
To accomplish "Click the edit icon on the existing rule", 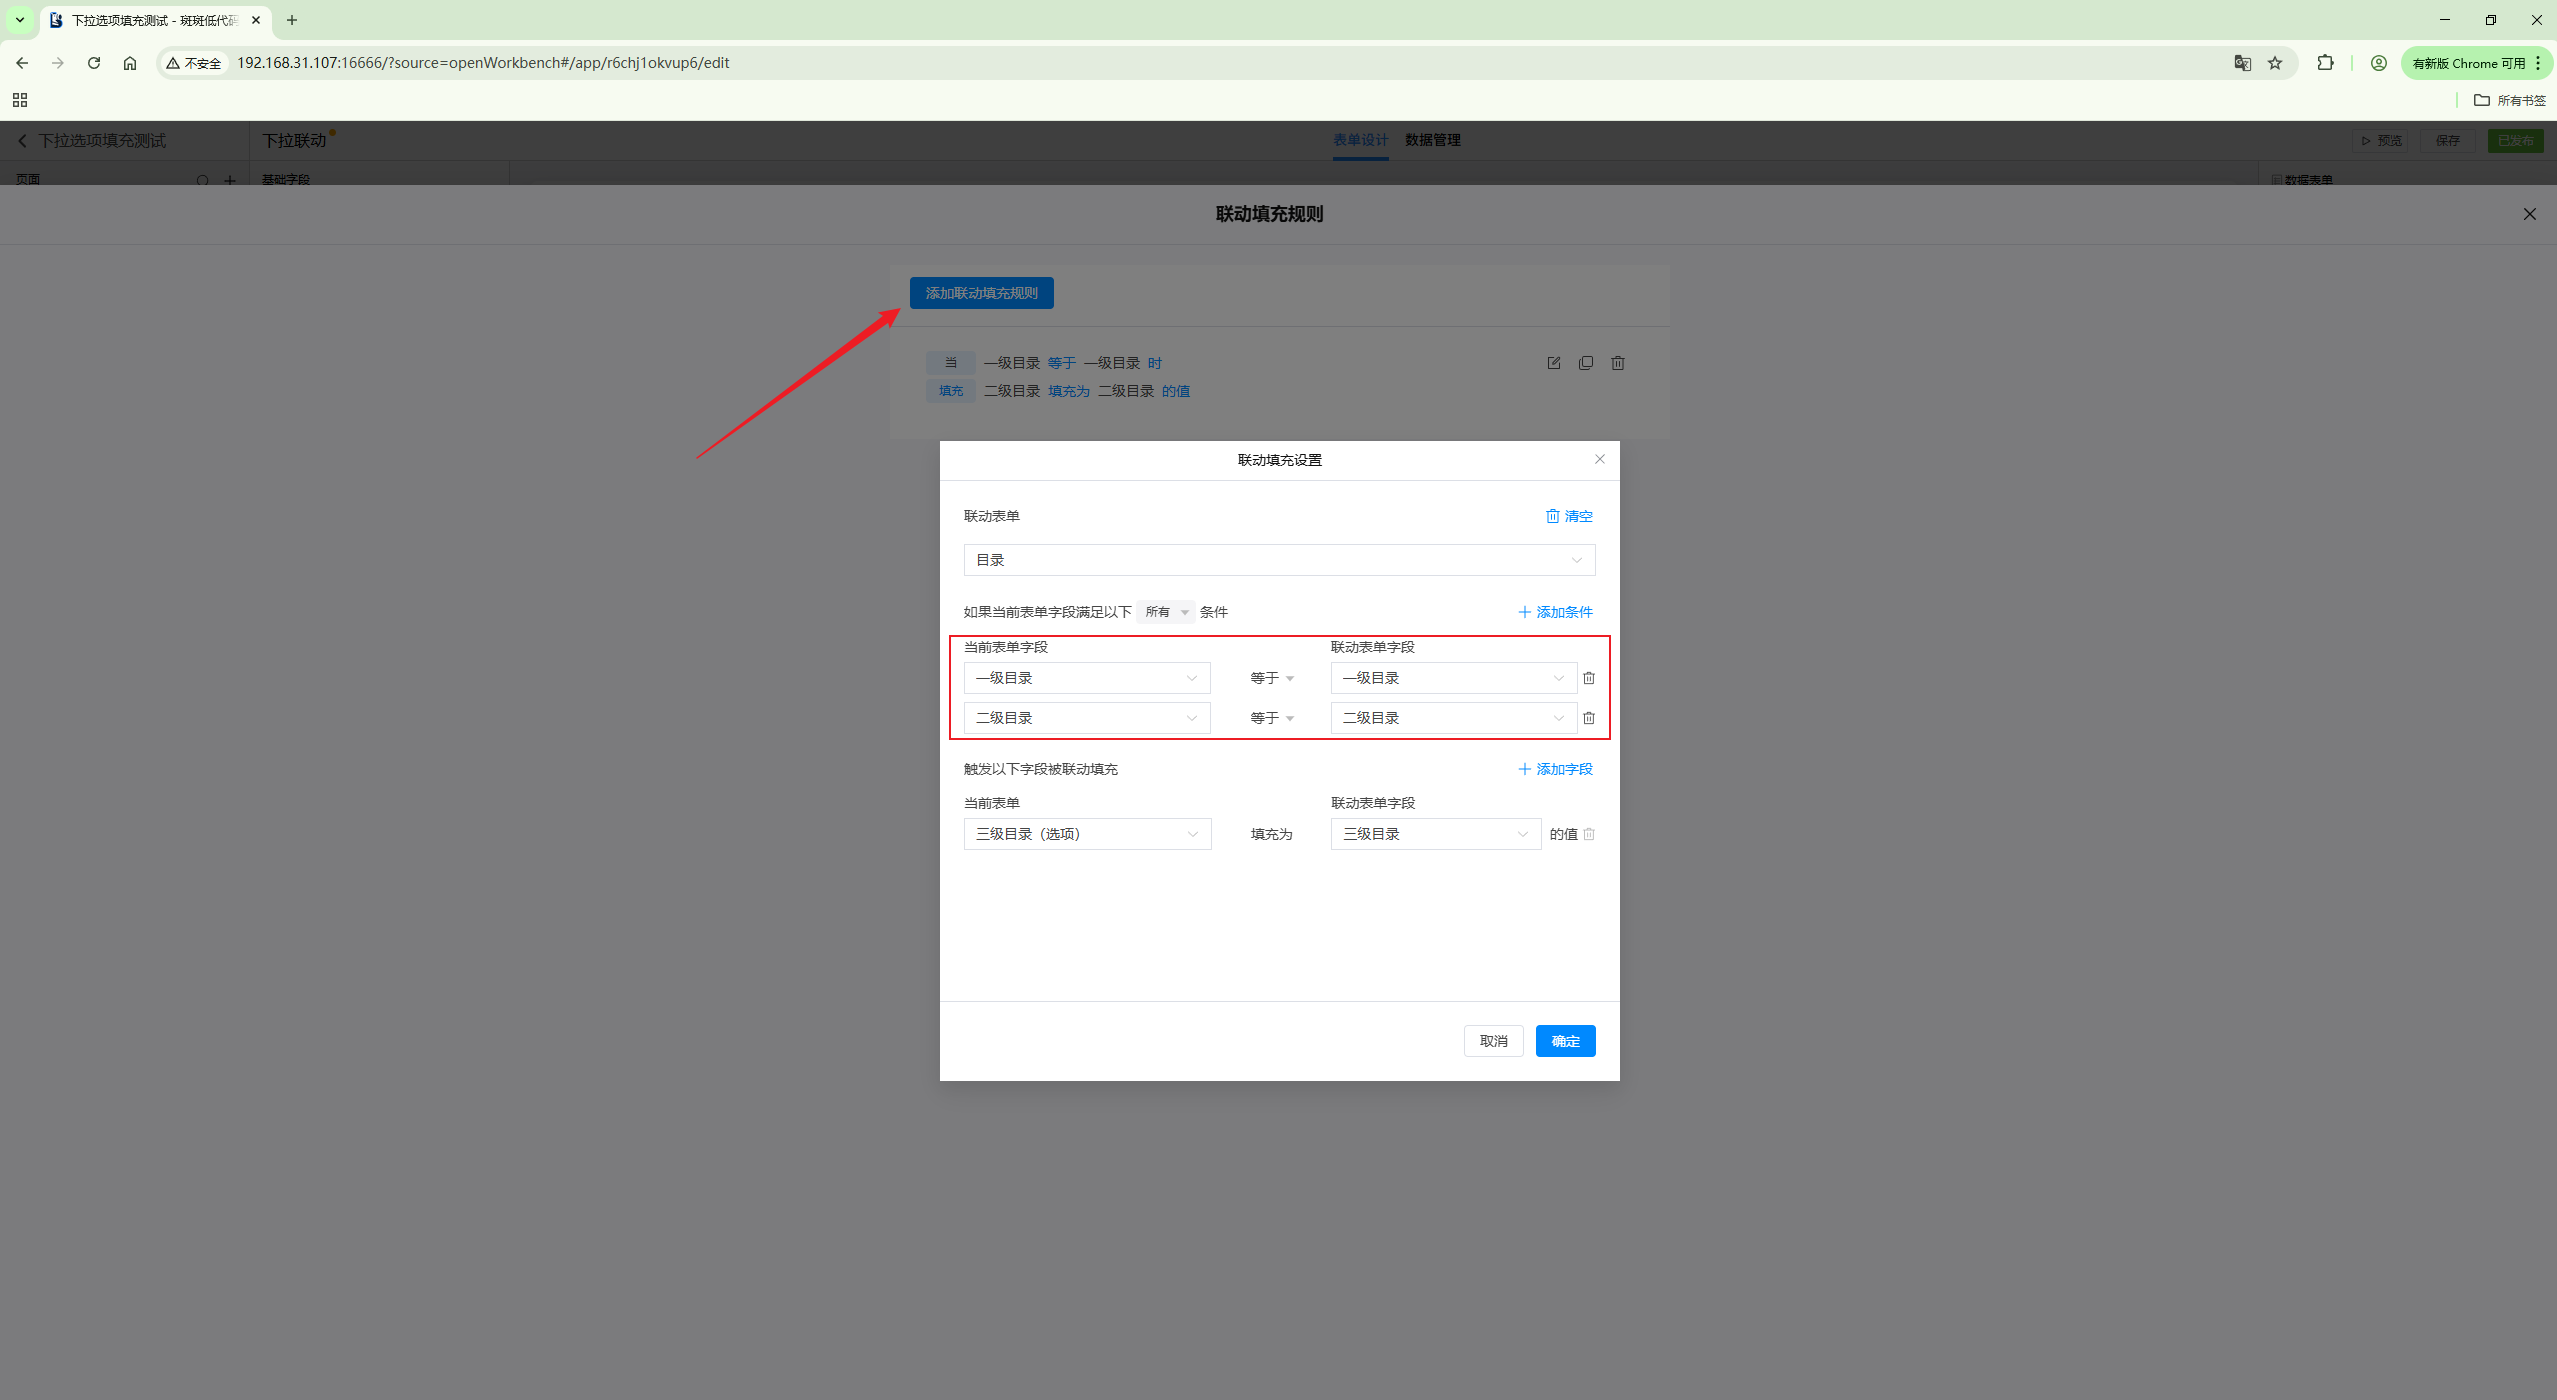I will point(1553,363).
